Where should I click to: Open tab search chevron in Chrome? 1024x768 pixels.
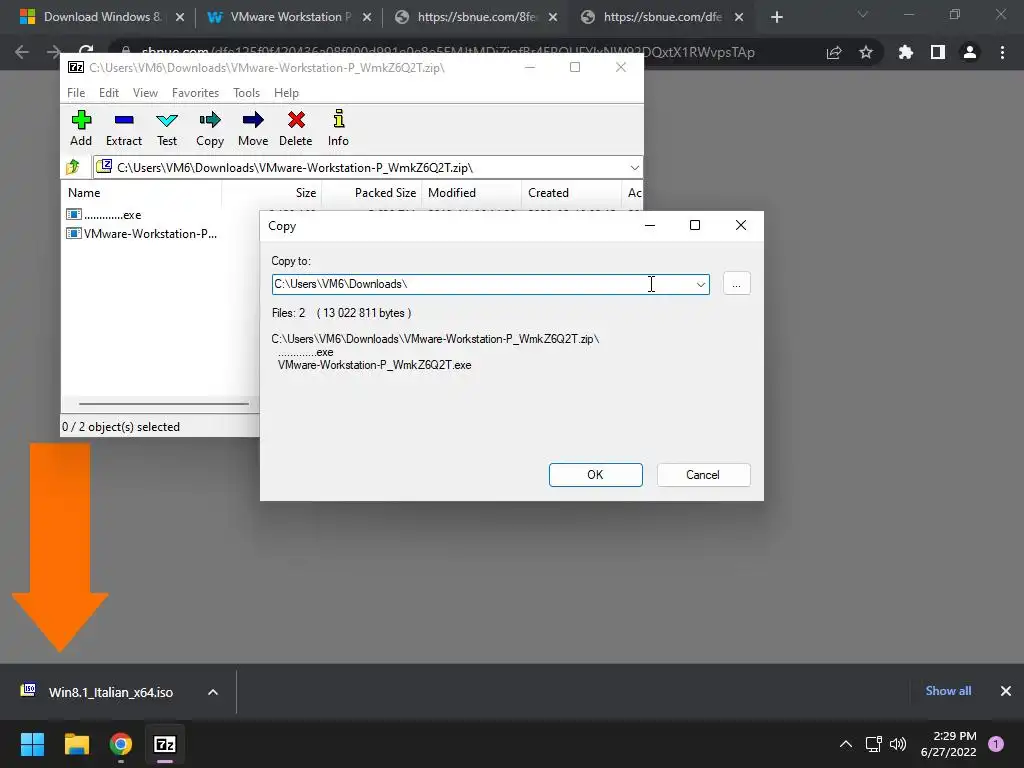point(862,14)
